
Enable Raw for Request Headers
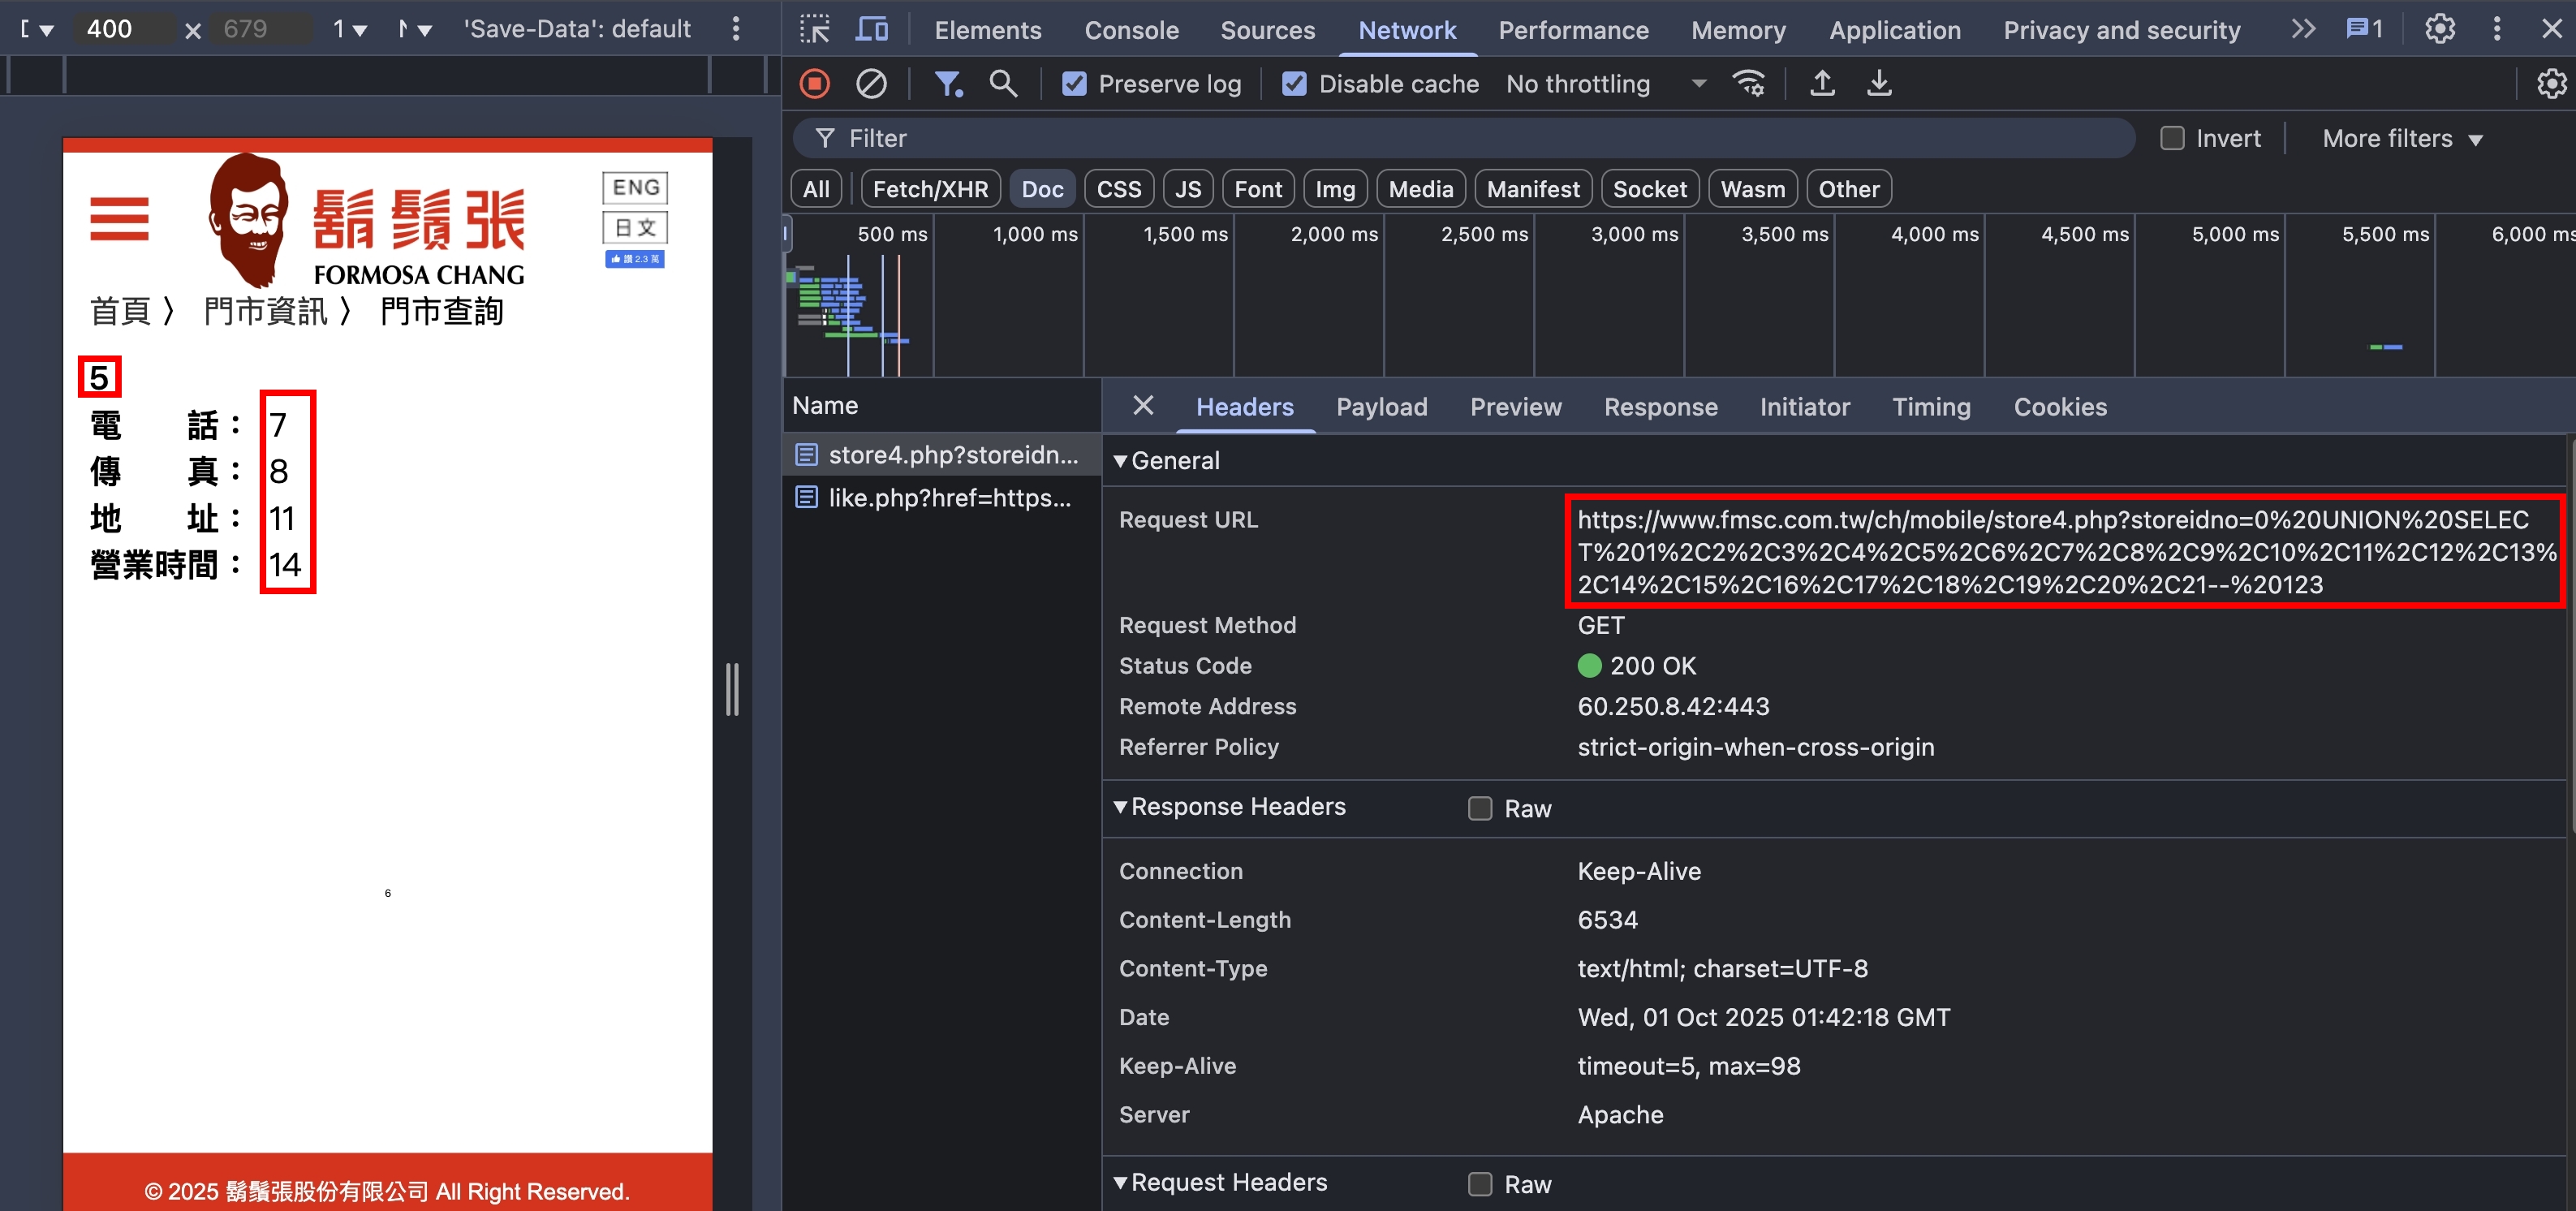(x=1480, y=1184)
